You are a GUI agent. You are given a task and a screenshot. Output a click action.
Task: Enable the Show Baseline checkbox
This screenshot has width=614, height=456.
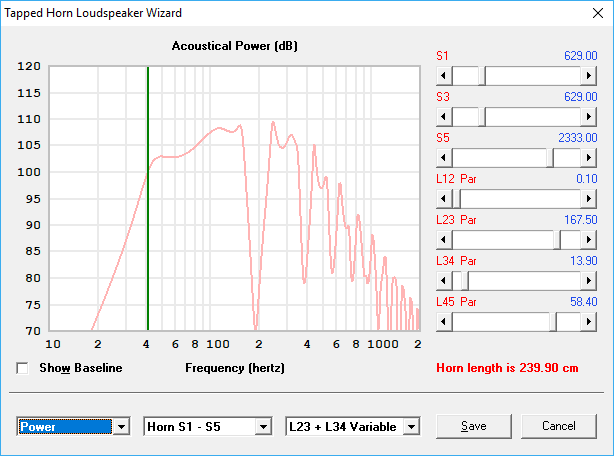22,368
